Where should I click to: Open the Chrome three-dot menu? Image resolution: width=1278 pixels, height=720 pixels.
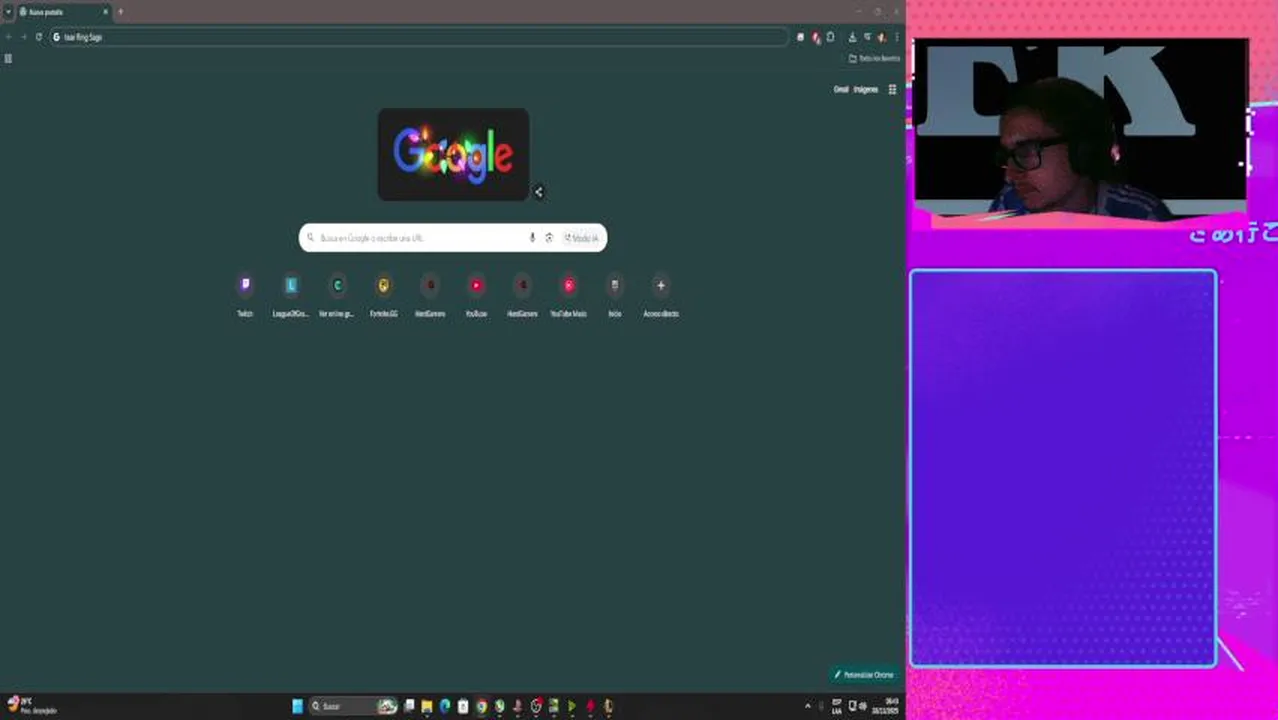pyautogui.click(x=896, y=37)
